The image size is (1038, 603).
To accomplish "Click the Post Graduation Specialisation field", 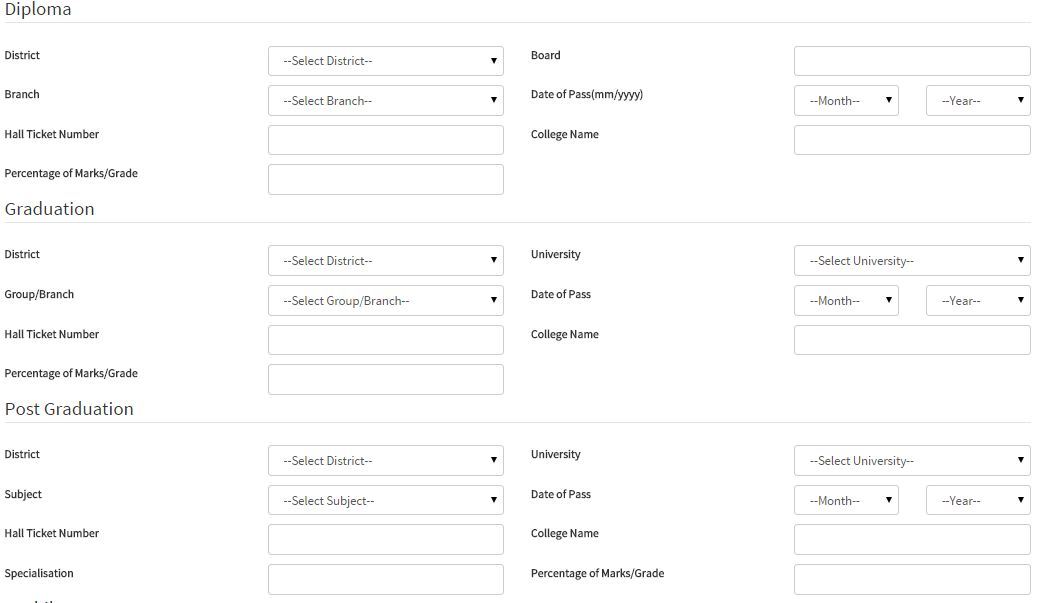I will 385,579.
